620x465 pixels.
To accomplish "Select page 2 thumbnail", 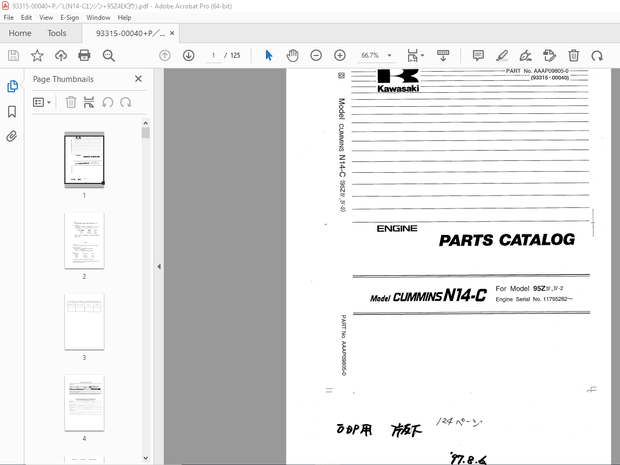I will pos(84,241).
